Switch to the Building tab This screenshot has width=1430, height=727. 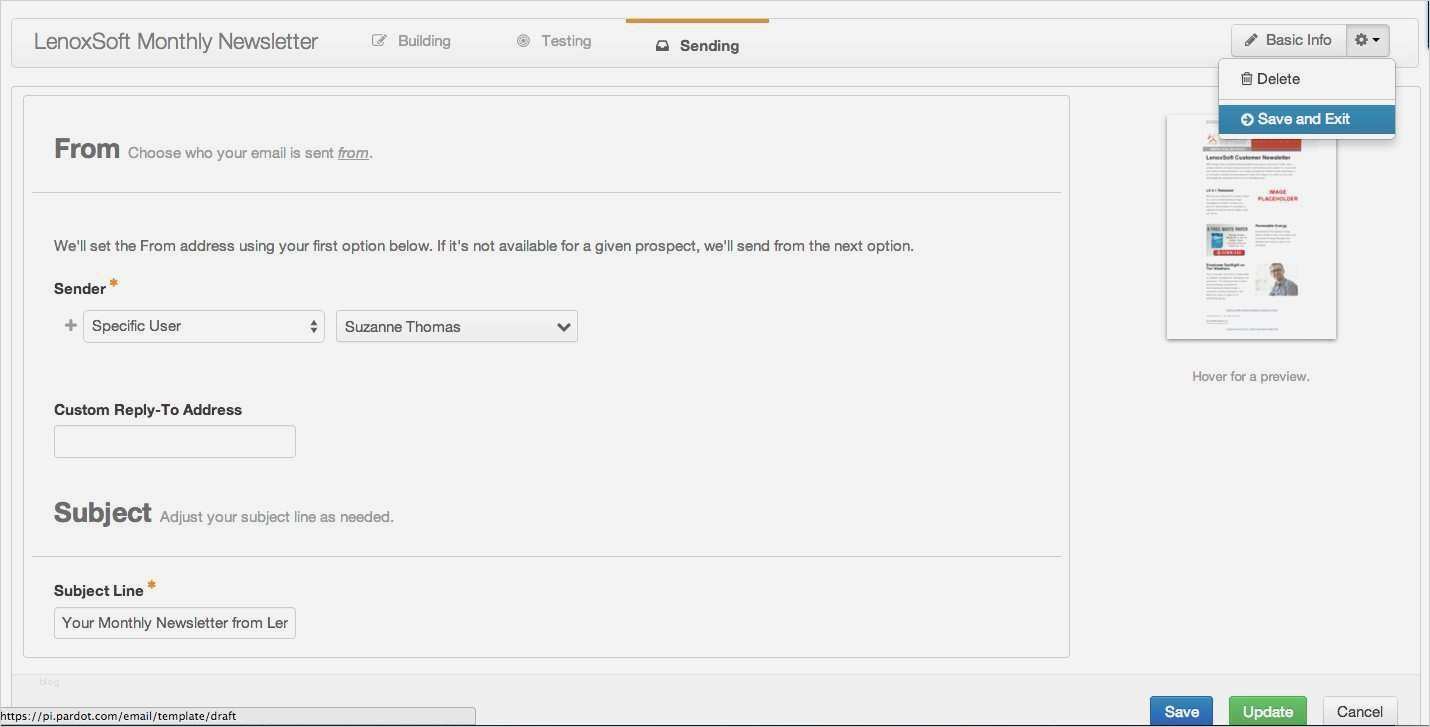click(x=411, y=41)
